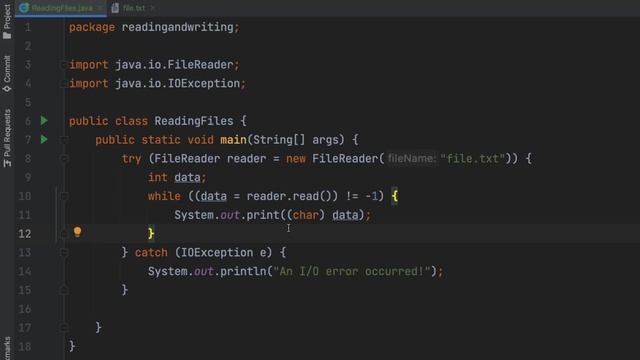Image resolution: width=640 pixels, height=360 pixels.
Task: Click line number 1 in the gutter
Action: (x=28, y=27)
